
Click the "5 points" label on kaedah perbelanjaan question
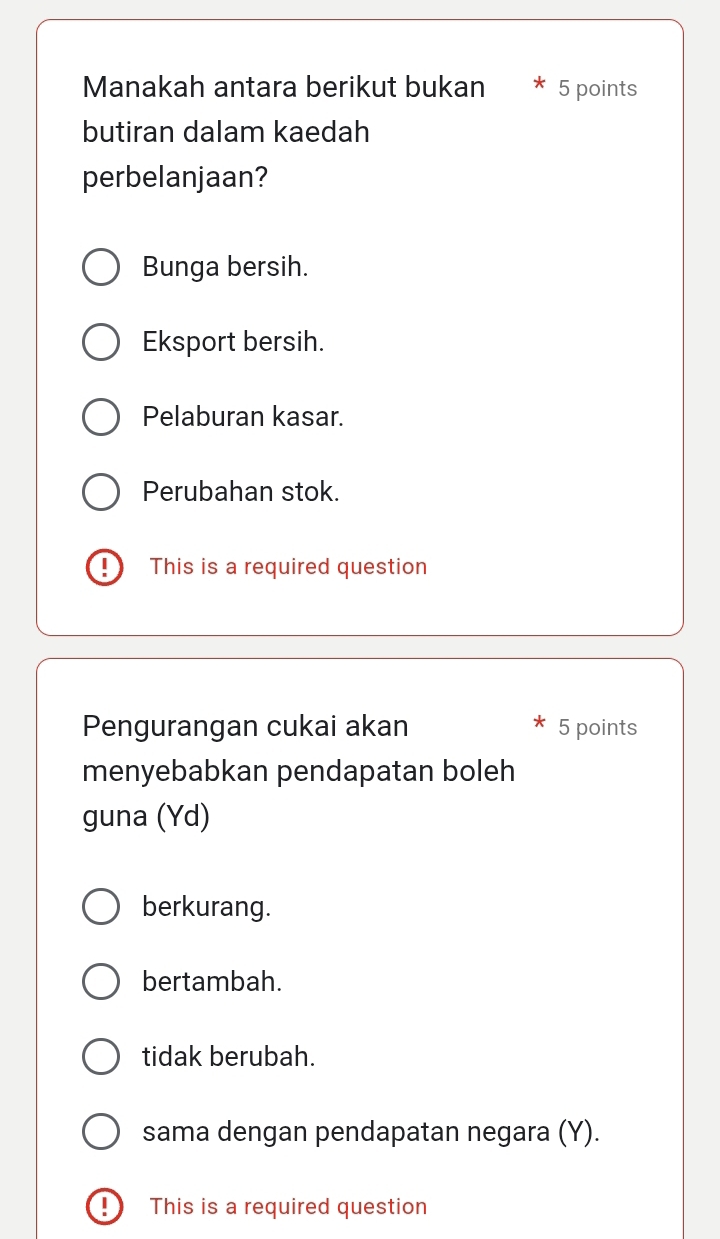click(x=597, y=89)
